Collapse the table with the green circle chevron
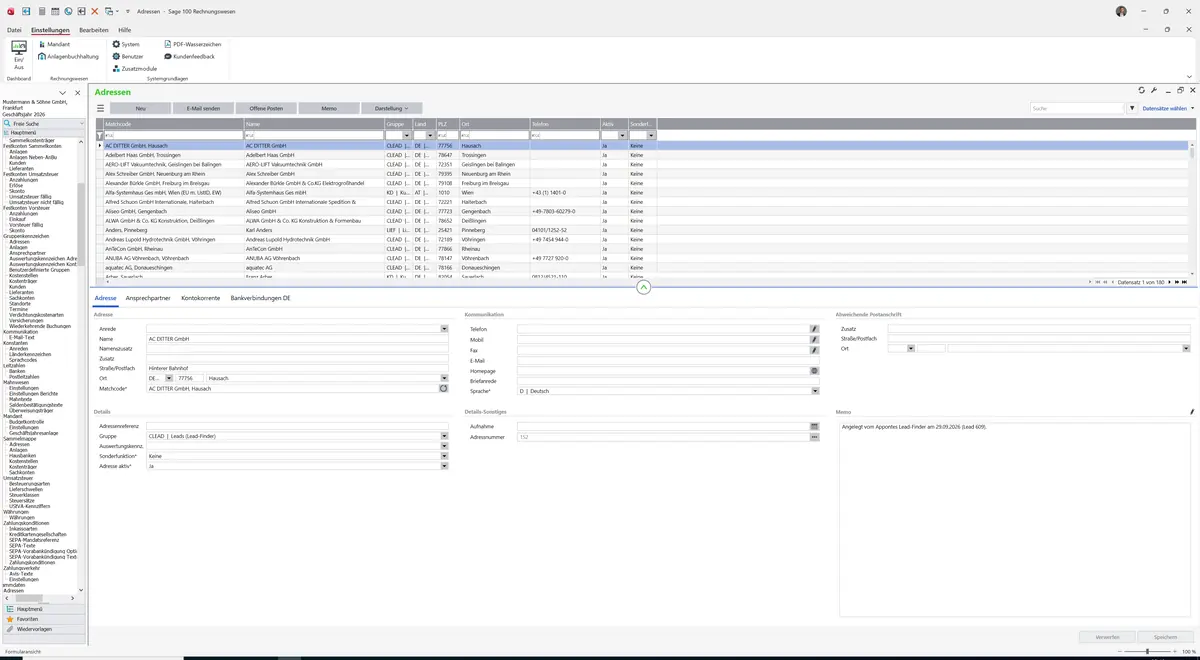Screen dimensions: 1200x660 (643, 287)
